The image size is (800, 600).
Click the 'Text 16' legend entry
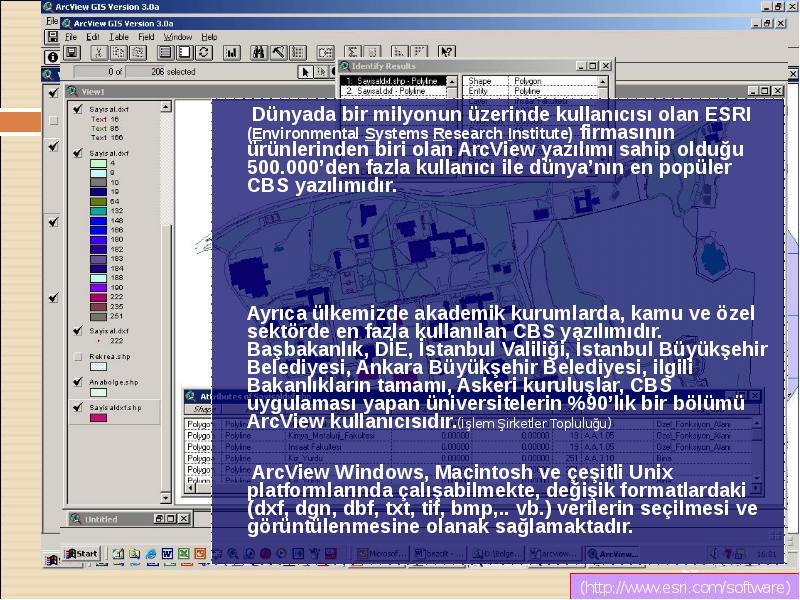(105, 119)
